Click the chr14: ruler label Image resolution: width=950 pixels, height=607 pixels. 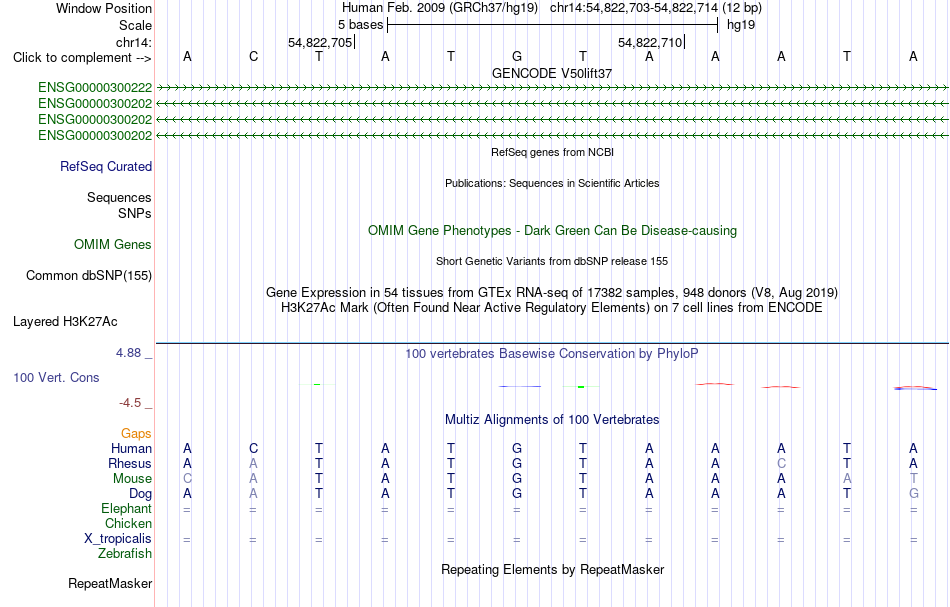pyautogui.click(x=134, y=42)
